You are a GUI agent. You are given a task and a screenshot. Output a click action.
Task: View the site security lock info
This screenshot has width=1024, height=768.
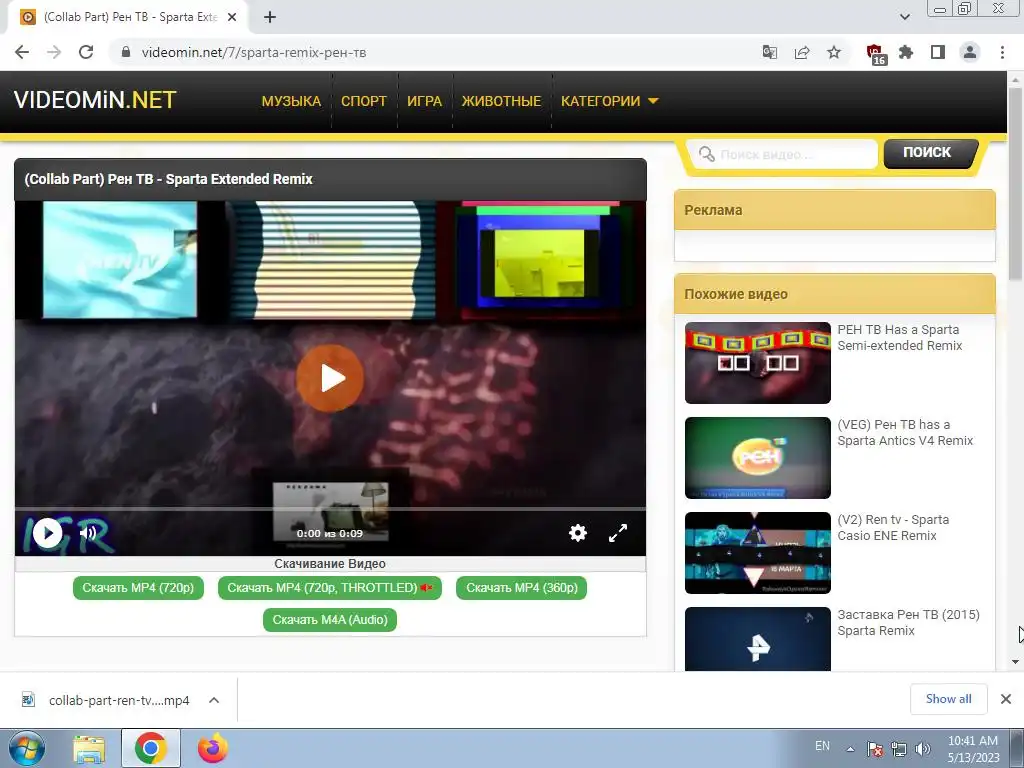point(127,52)
